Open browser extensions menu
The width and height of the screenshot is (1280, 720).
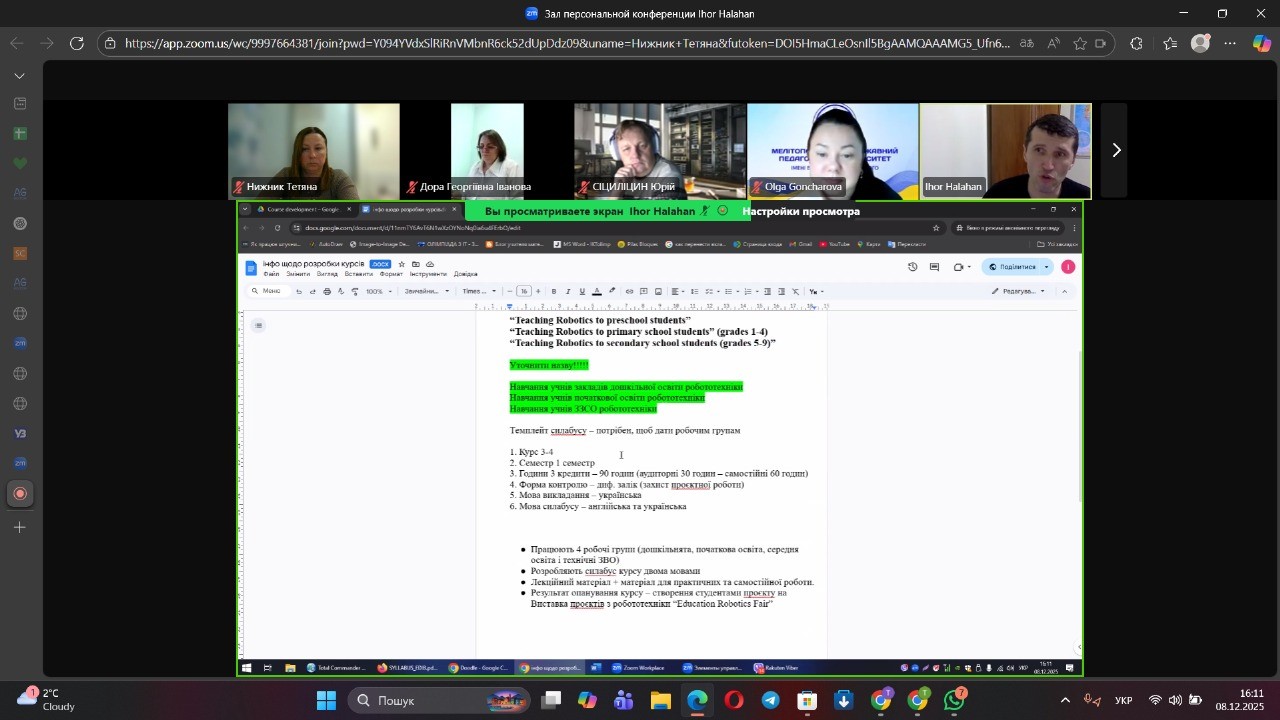click(1136, 43)
